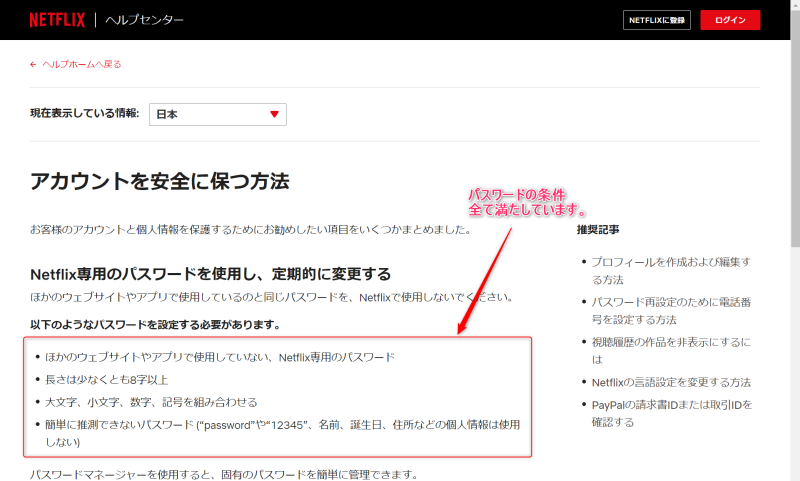Image resolution: width=800 pixels, height=481 pixels.
Task: Click the intro sentence お客様のアカウントと個人情報を保護する
Action: (x=251, y=230)
